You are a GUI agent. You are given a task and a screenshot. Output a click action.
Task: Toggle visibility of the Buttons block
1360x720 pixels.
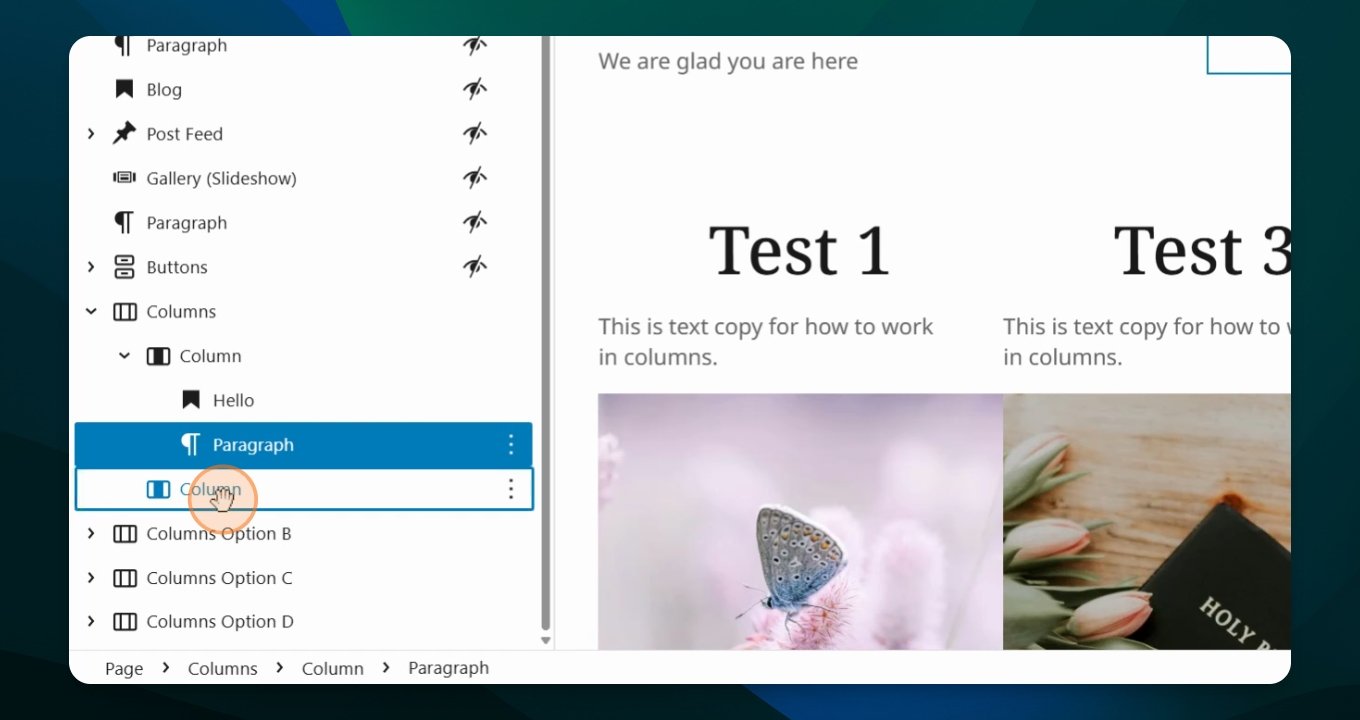point(474,267)
